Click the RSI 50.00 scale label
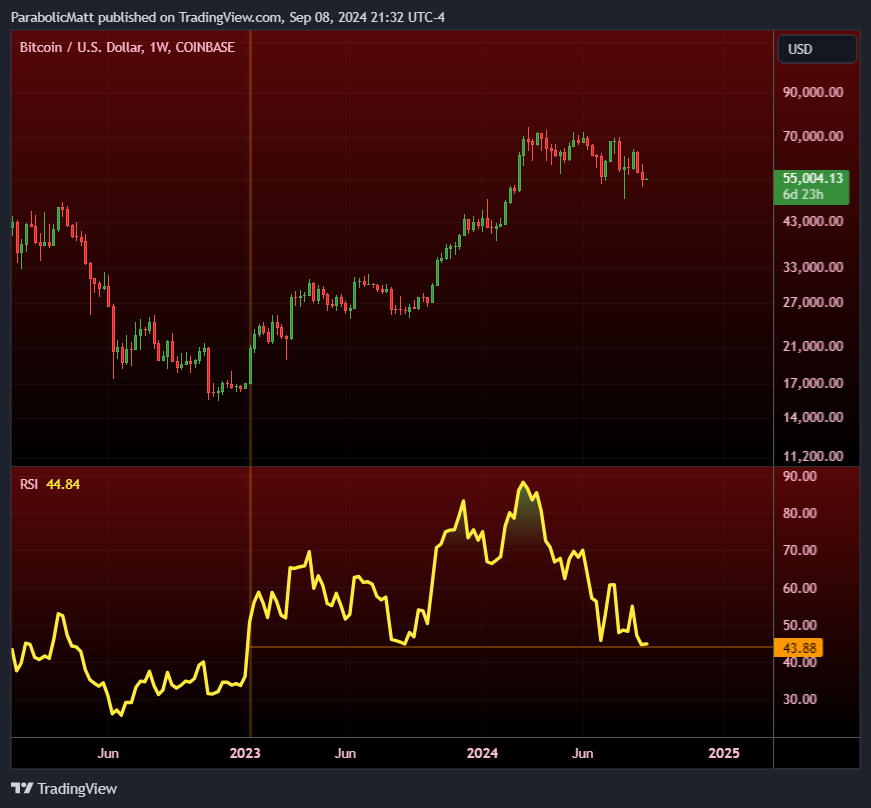Viewport: 871px width, 808px height. (799, 625)
